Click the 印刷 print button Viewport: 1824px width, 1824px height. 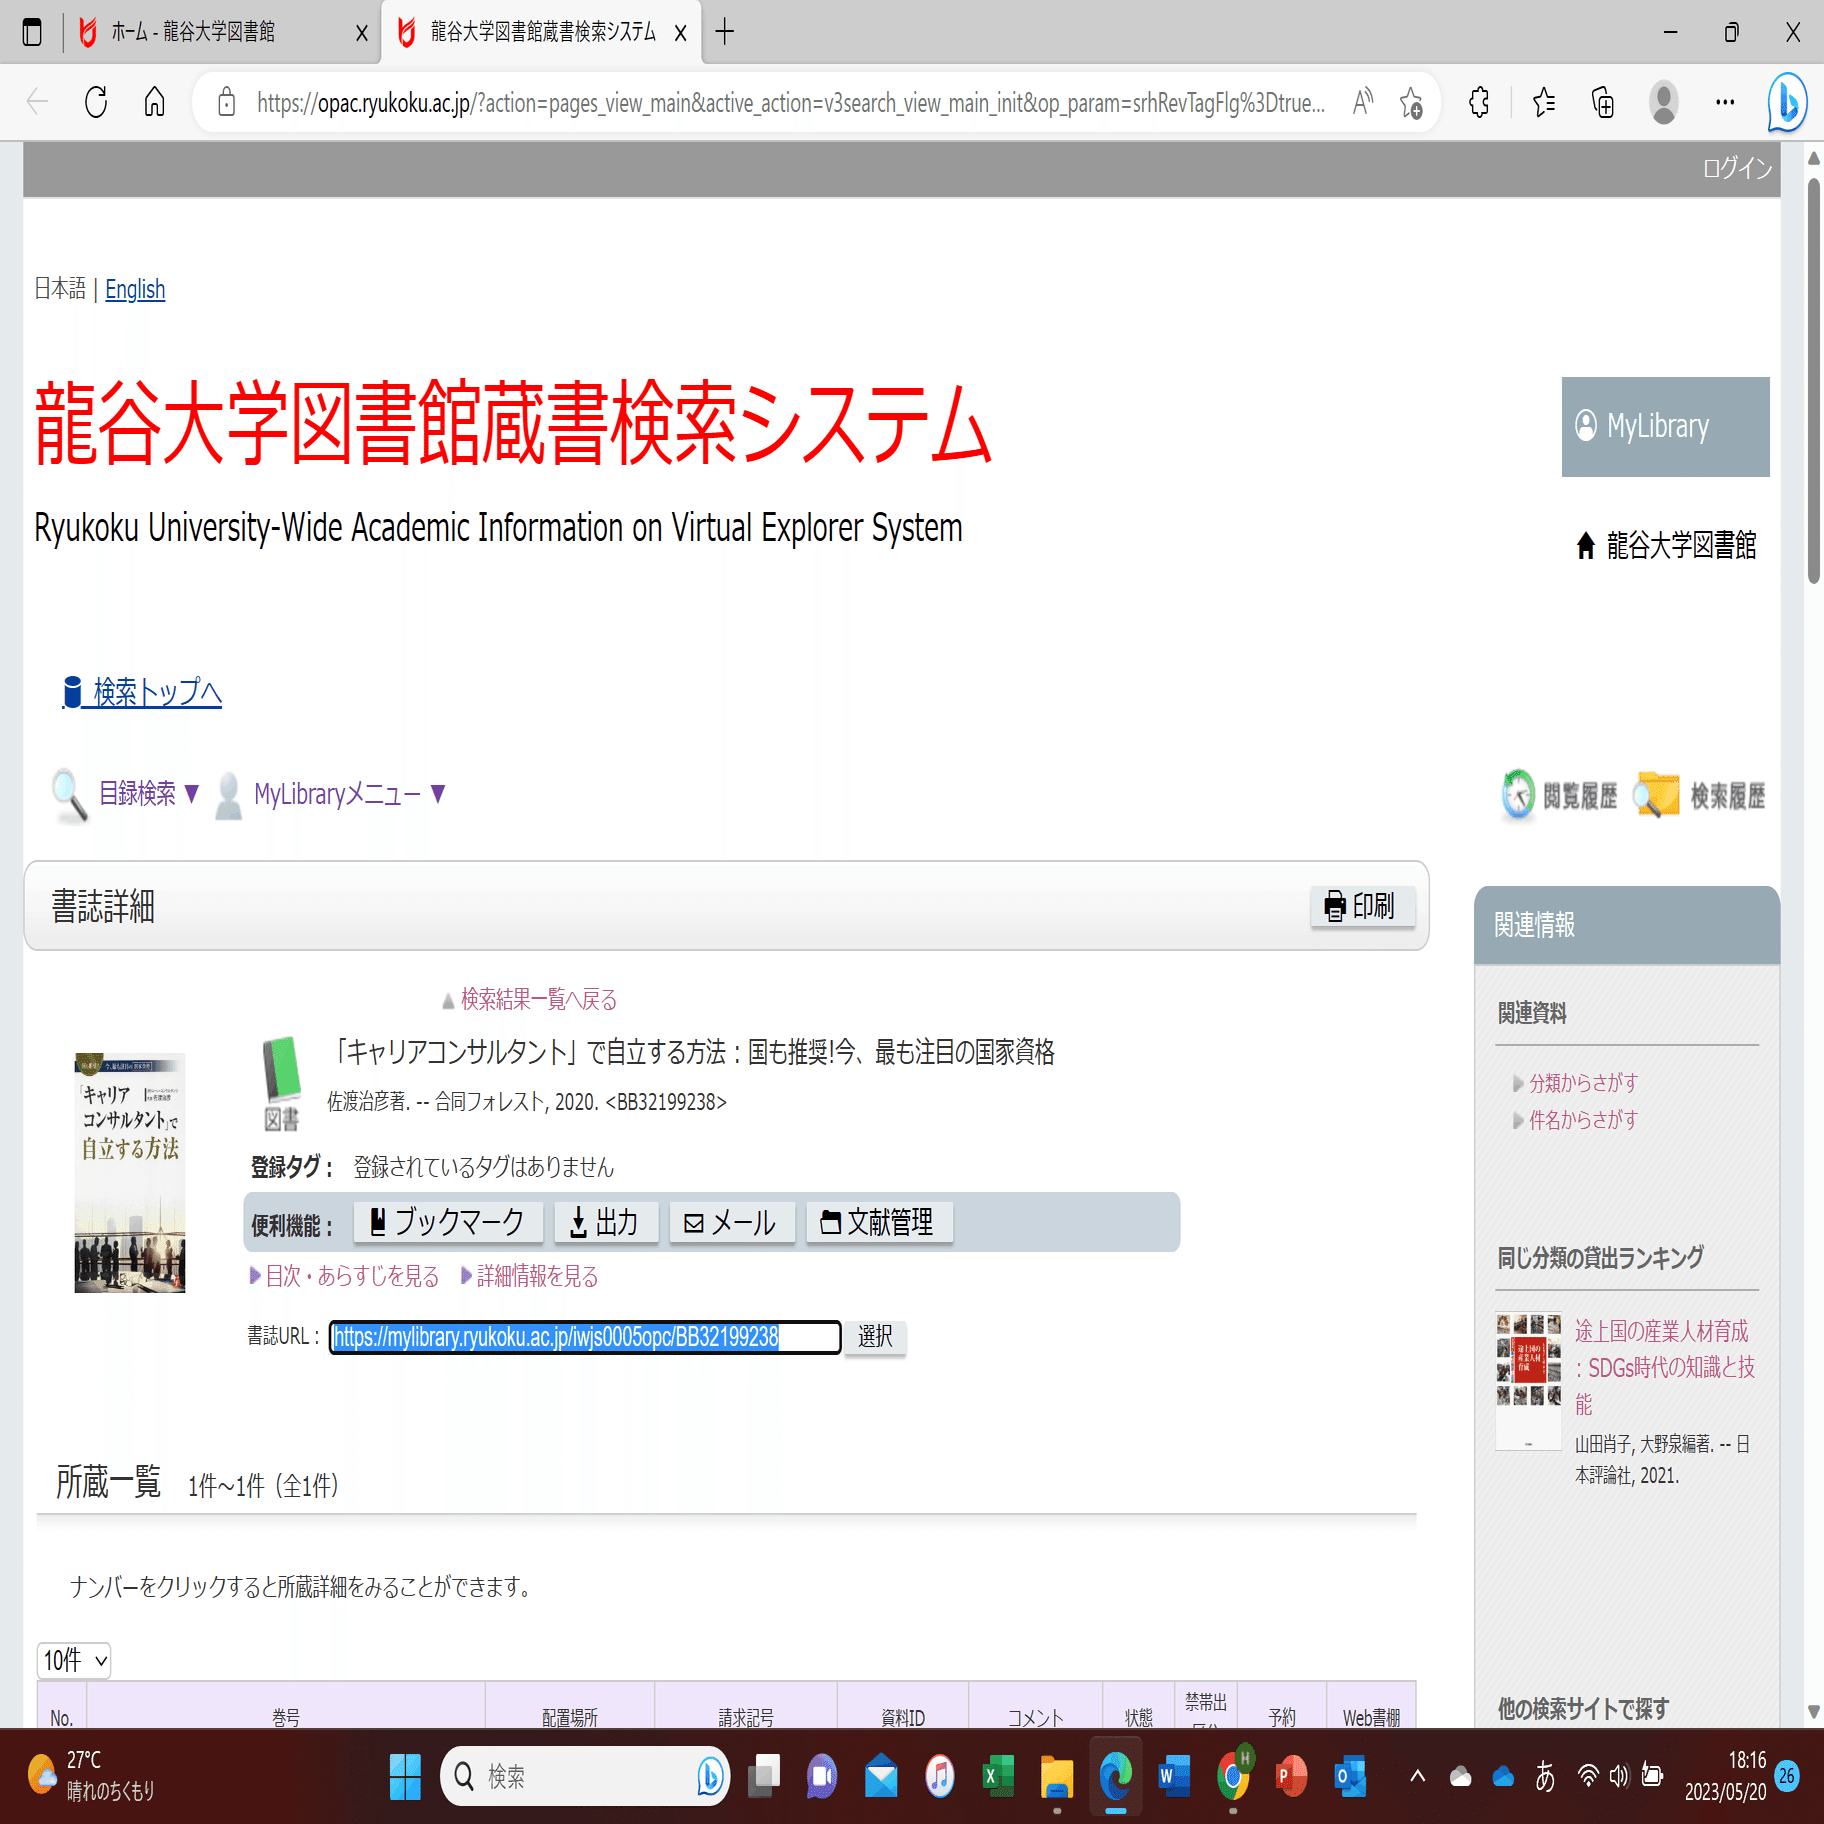click(x=1362, y=906)
